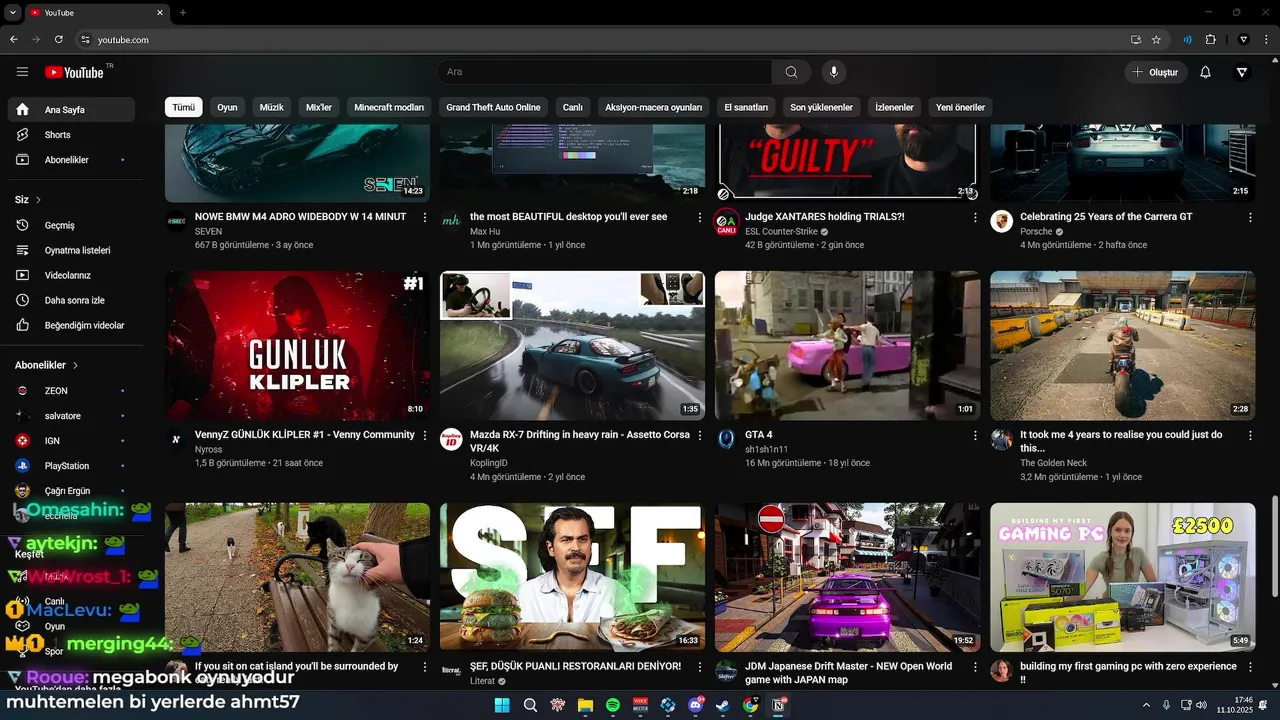The height and width of the screenshot is (720, 1280).
Task: Click install app icon in address bar
Action: coord(1135,40)
